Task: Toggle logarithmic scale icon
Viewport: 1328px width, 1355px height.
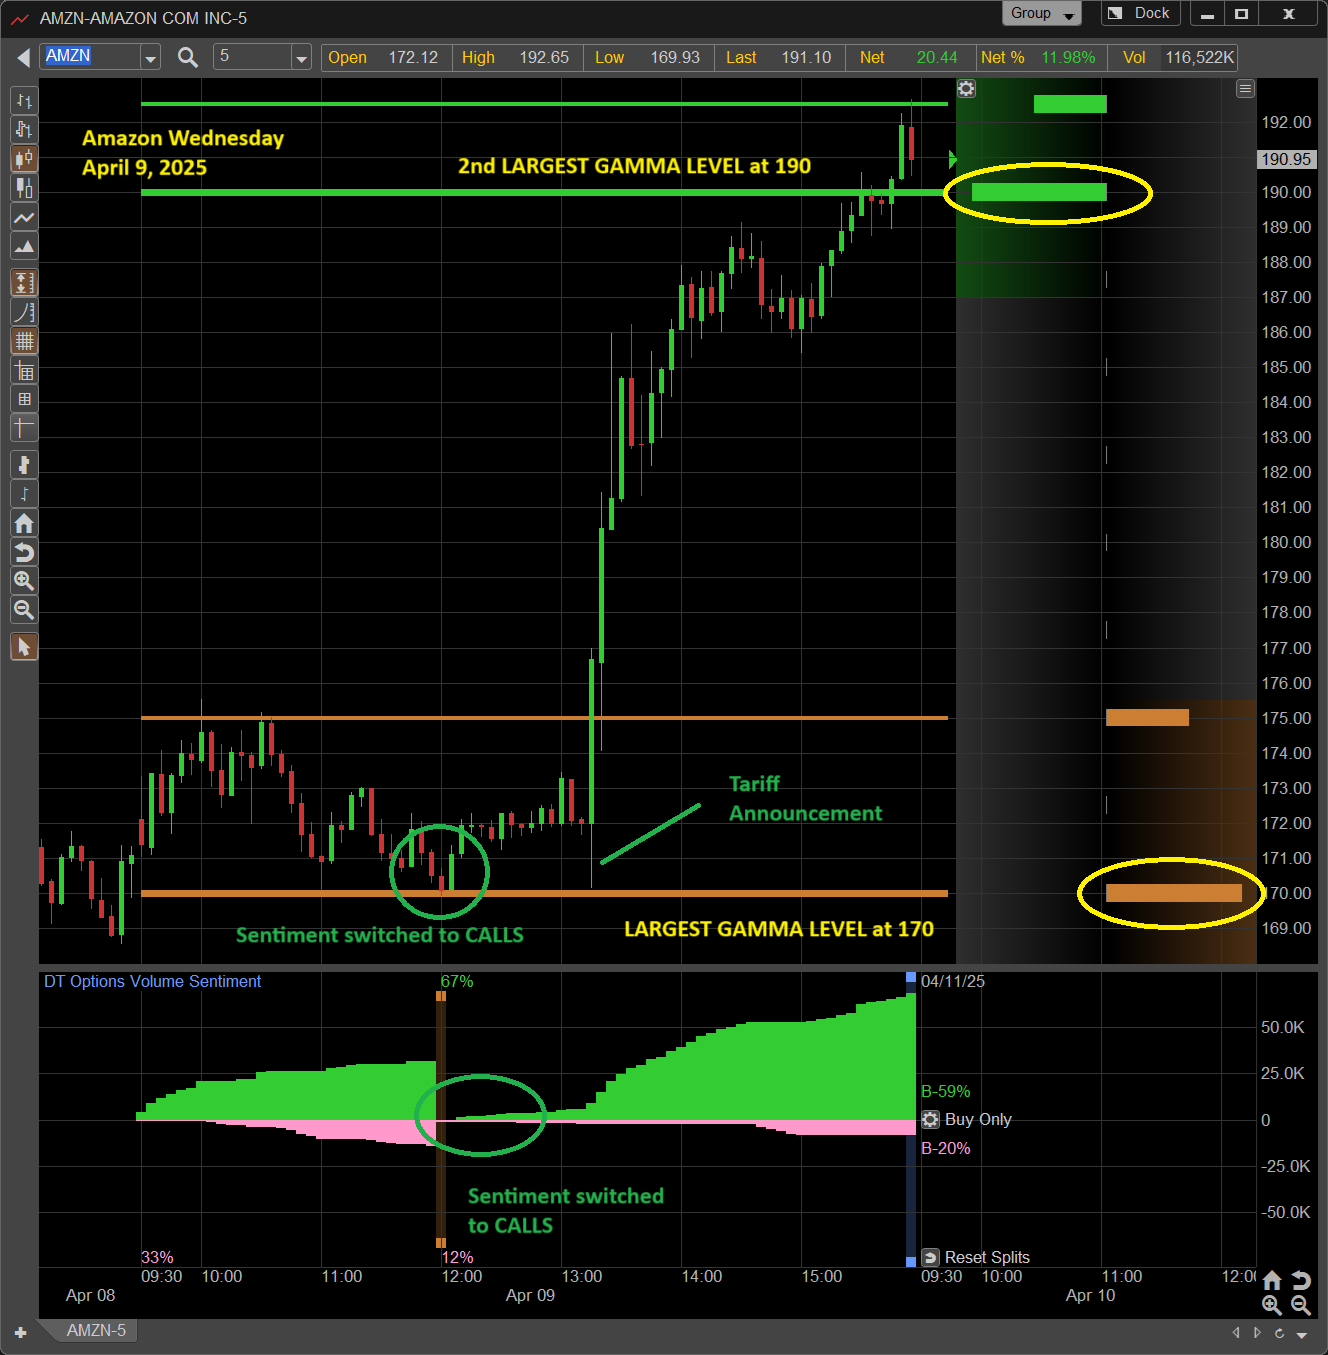Action: point(24,312)
